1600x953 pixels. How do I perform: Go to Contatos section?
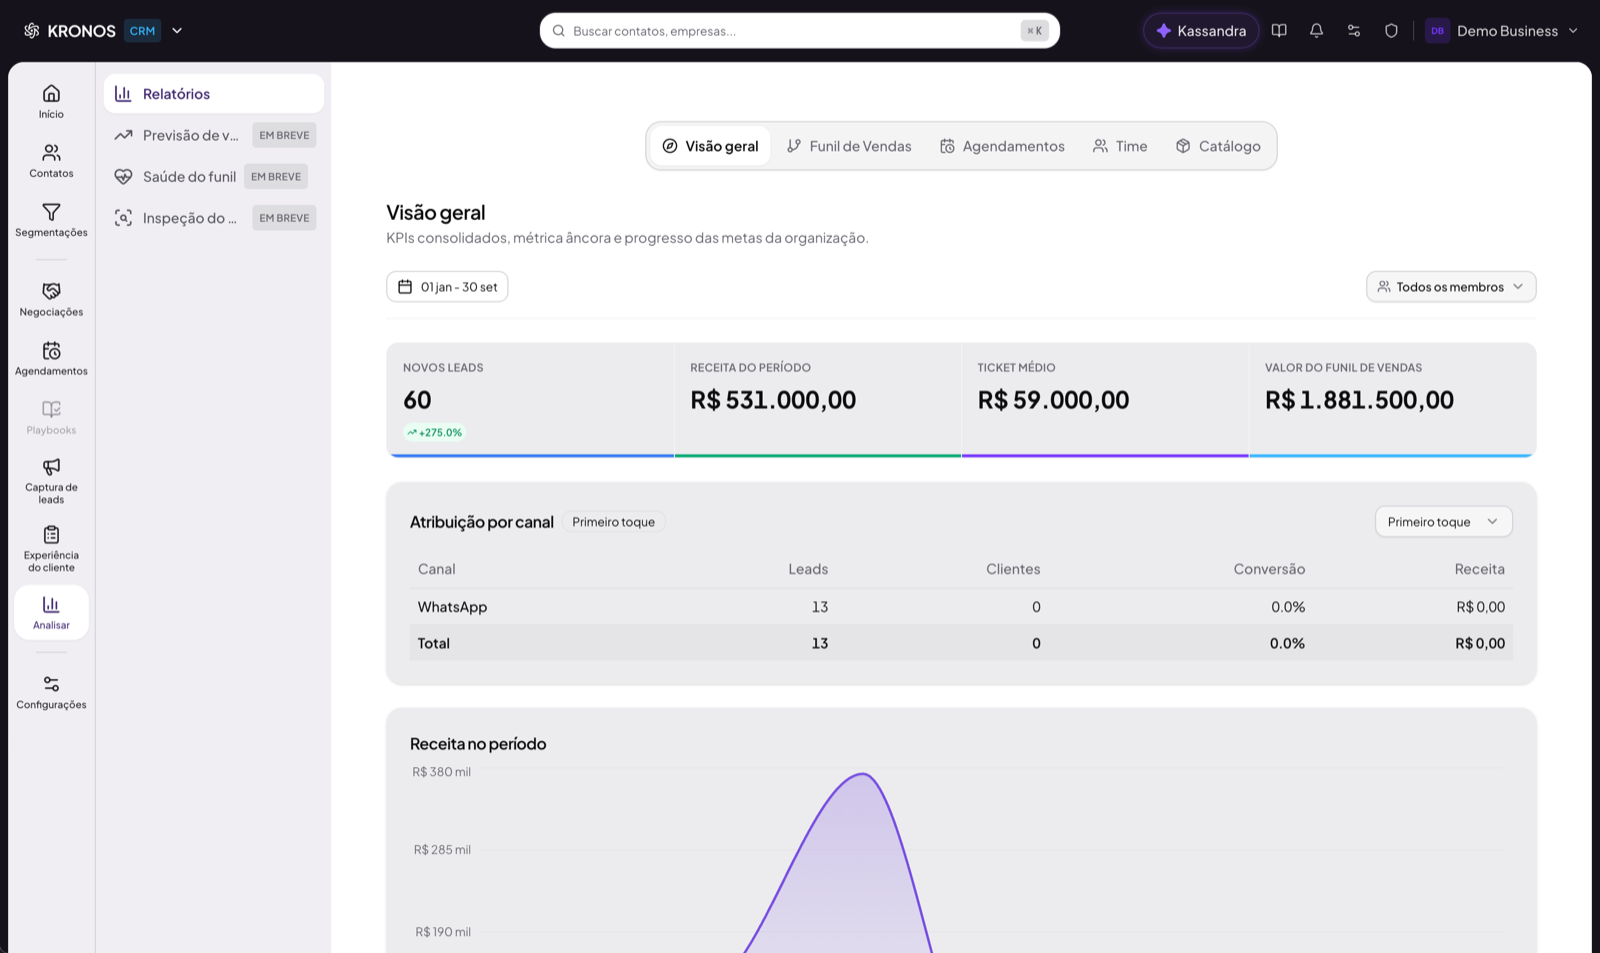point(51,161)
